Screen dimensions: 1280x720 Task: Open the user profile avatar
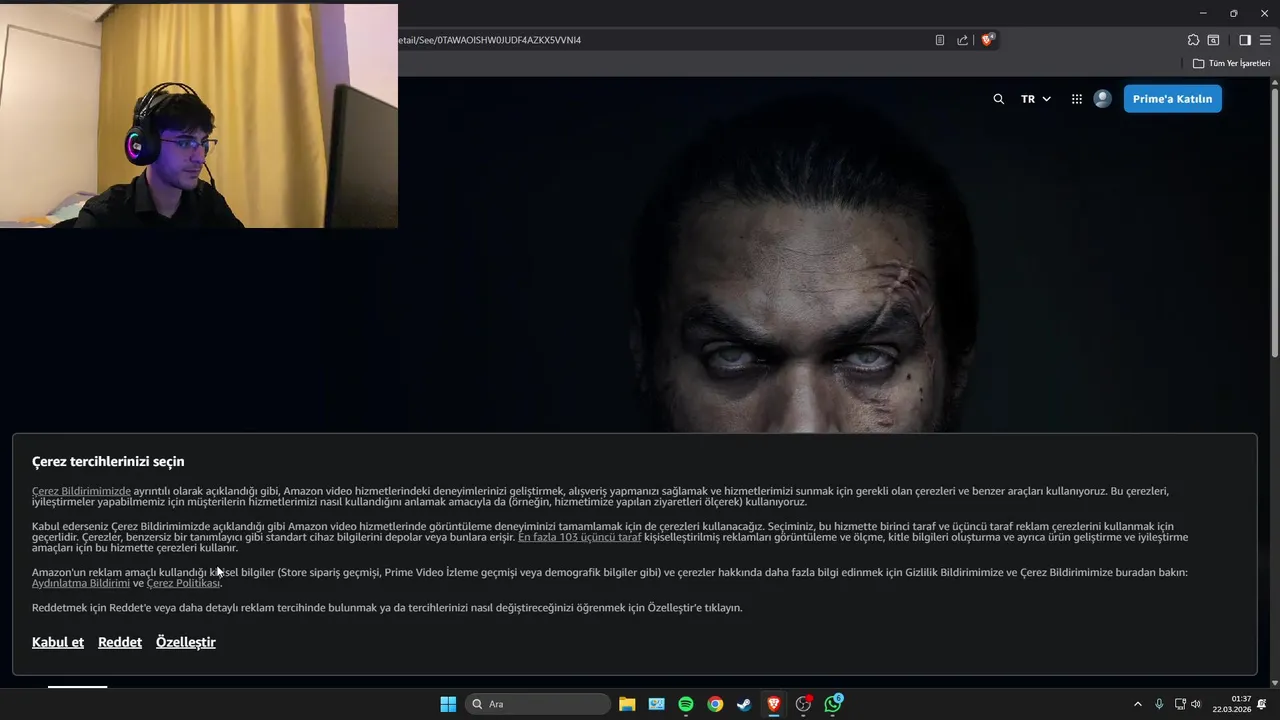[1102, 99]
